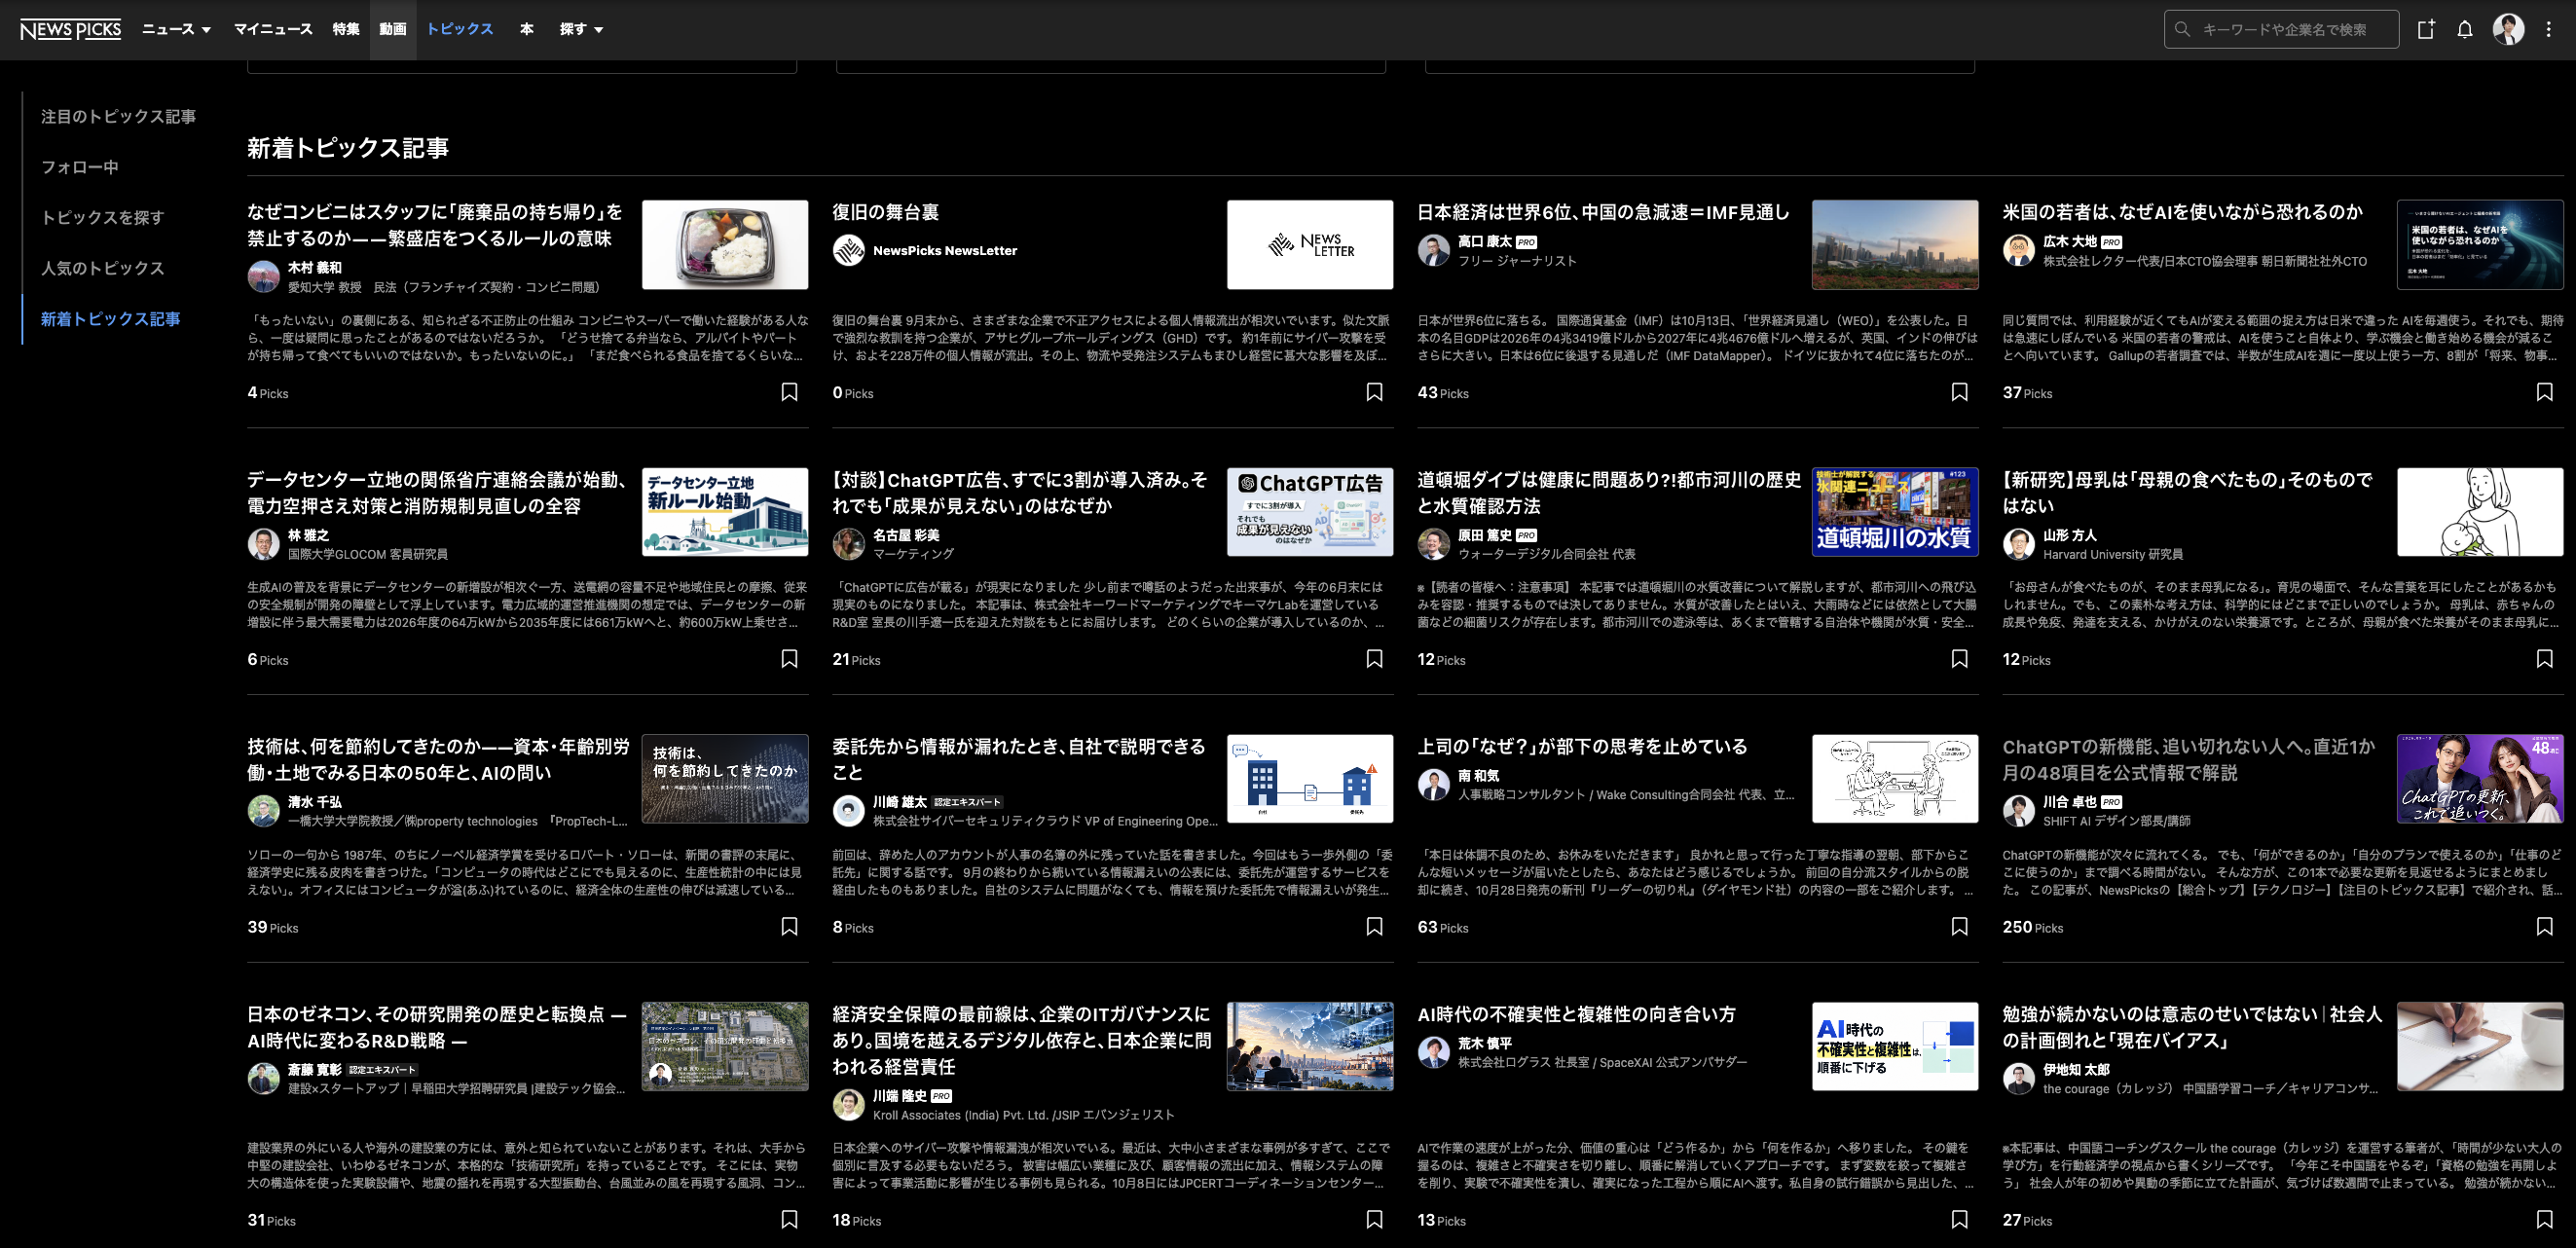Screen dimensions: 2576x1248
Task: Bookmark the 日本経済は世界6位 article
Action: pyautogui.click(x=1959, y=392)
